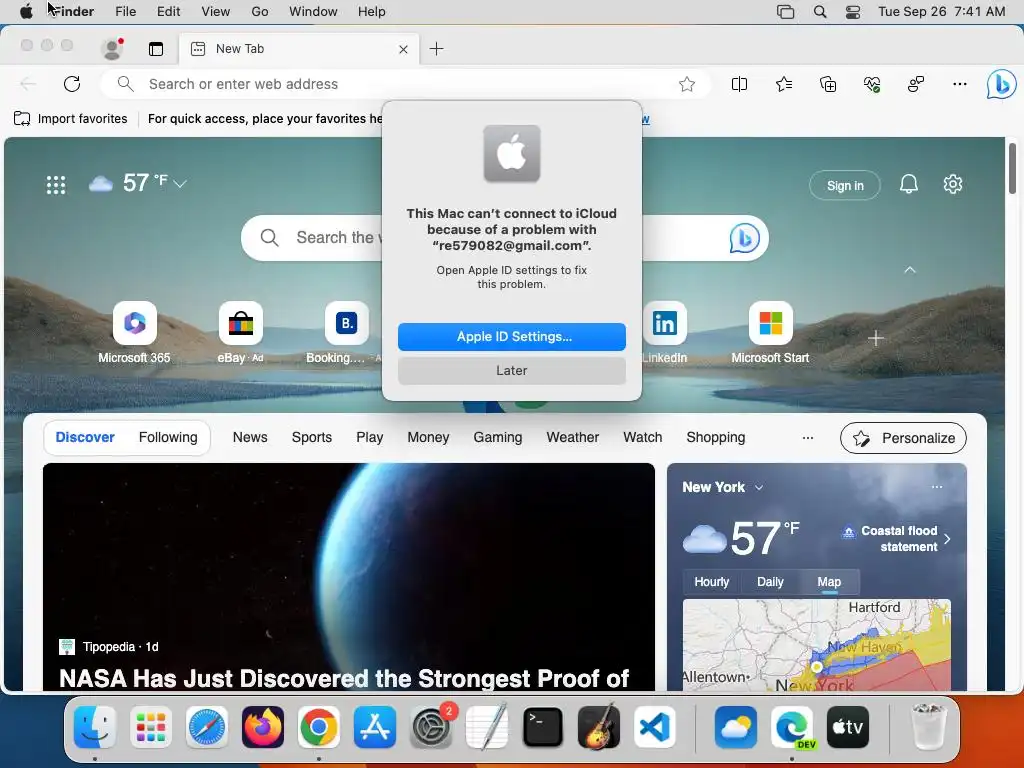Dismiss the dialog with Later

point(512,370)
